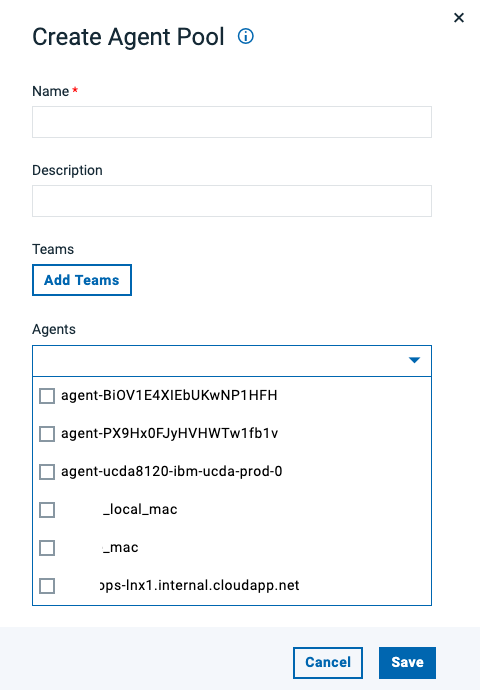Close the Create Agent Pool dialog
The image size is (480, 690).
(x=459, y=18)
